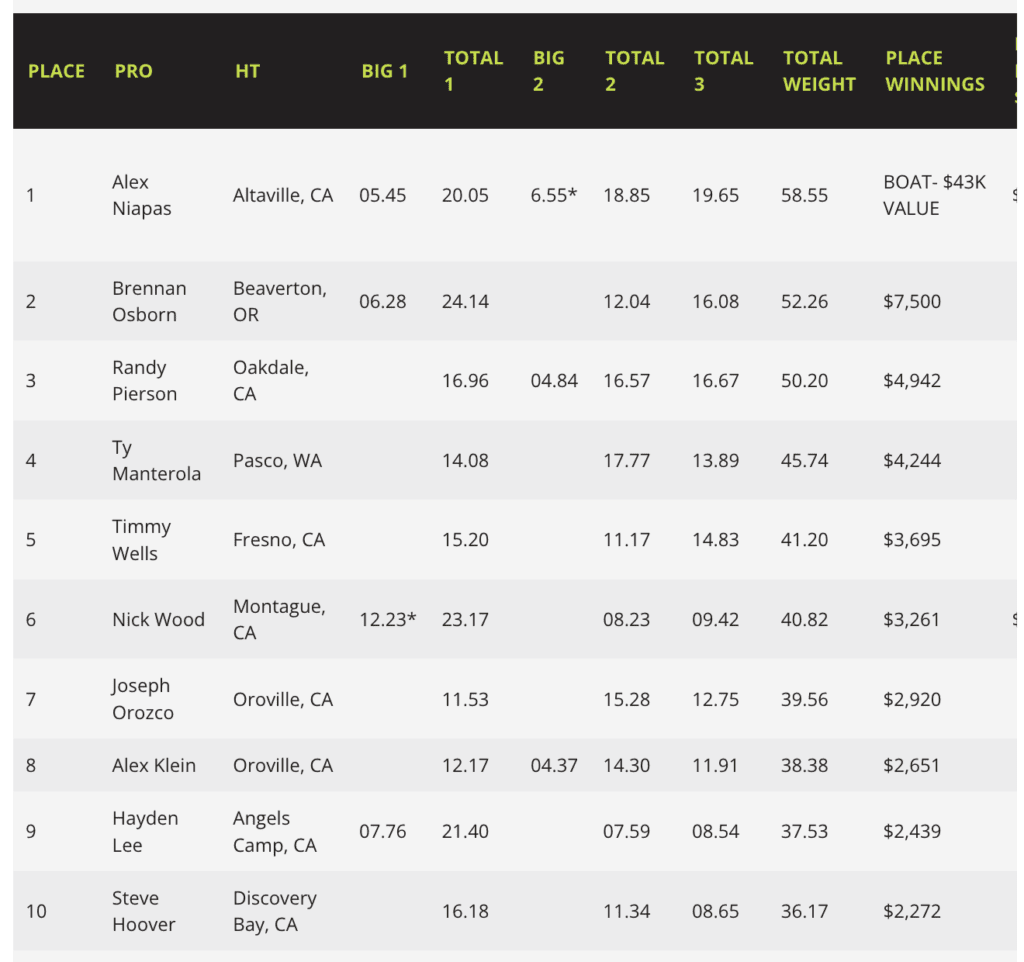1024x962 pixels.
Task: Click the Angels Camp, CA hometown cell
Action: (x=275, y=831)
